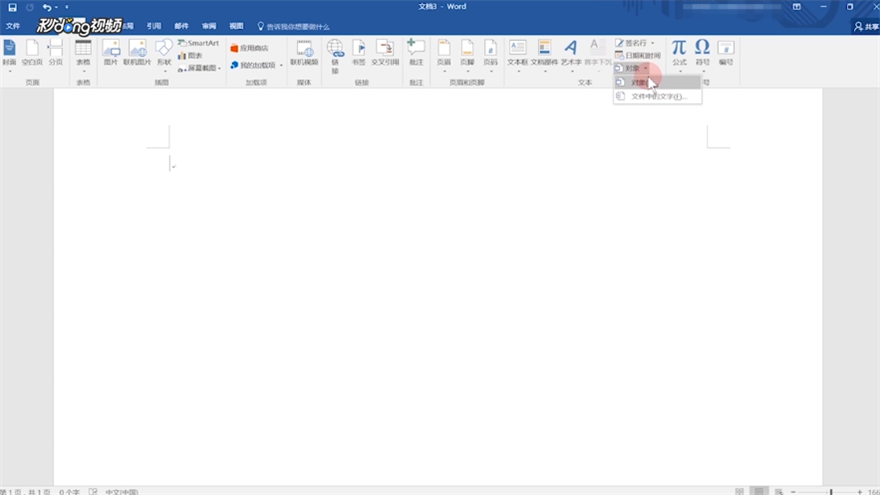Choose 文件中的文字 (Text from File) menu item
Viewport: 880px width, 495px height.
click(657, 97)
